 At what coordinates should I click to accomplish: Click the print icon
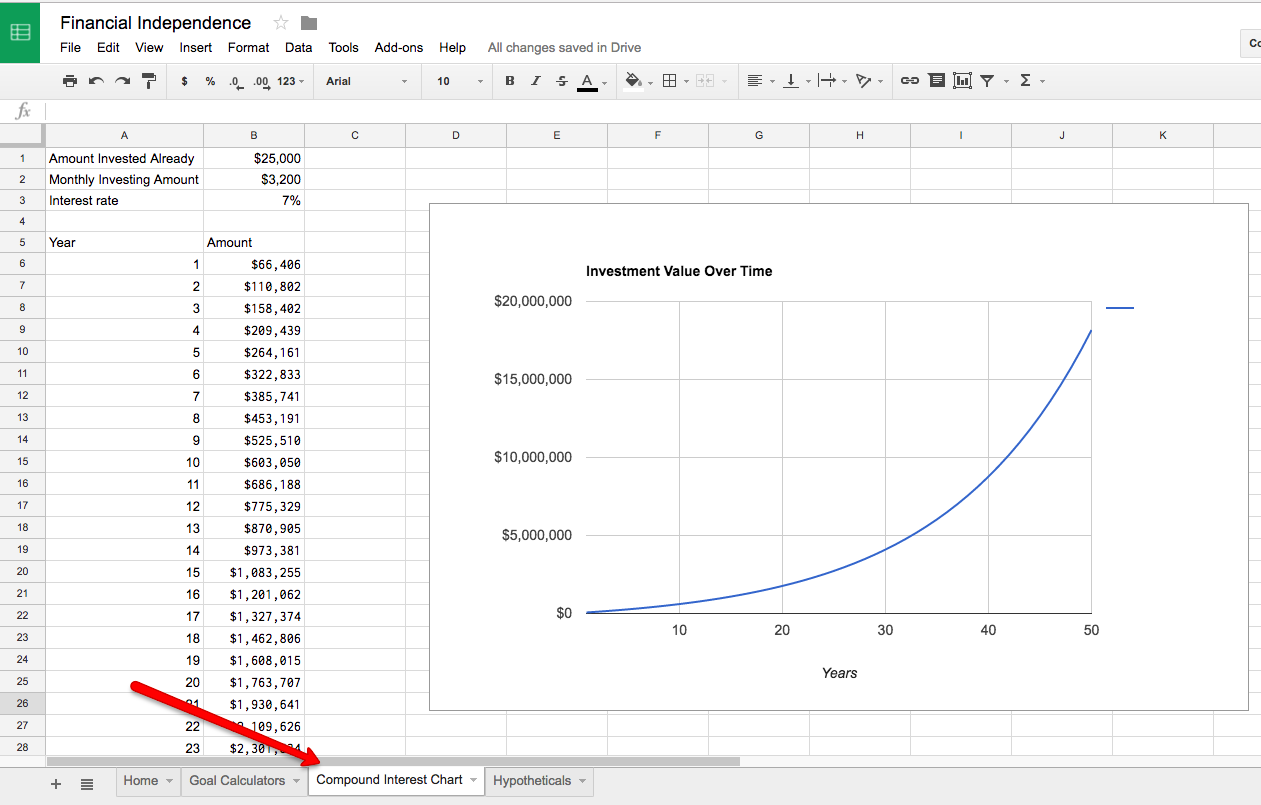pyautogui.click(x=69, y=81)
